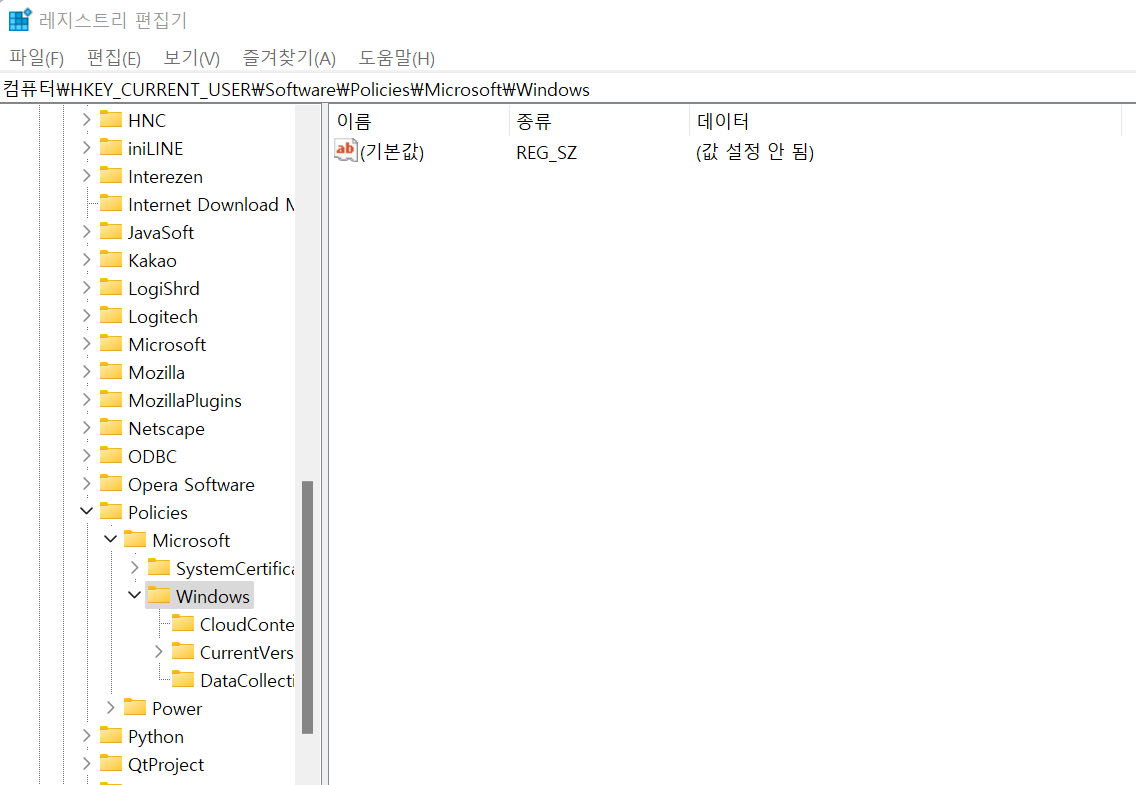Viewport: 1136px width, 785px height.
Task: Select the Microsoft key under Policies
Action: coord(191,540)
